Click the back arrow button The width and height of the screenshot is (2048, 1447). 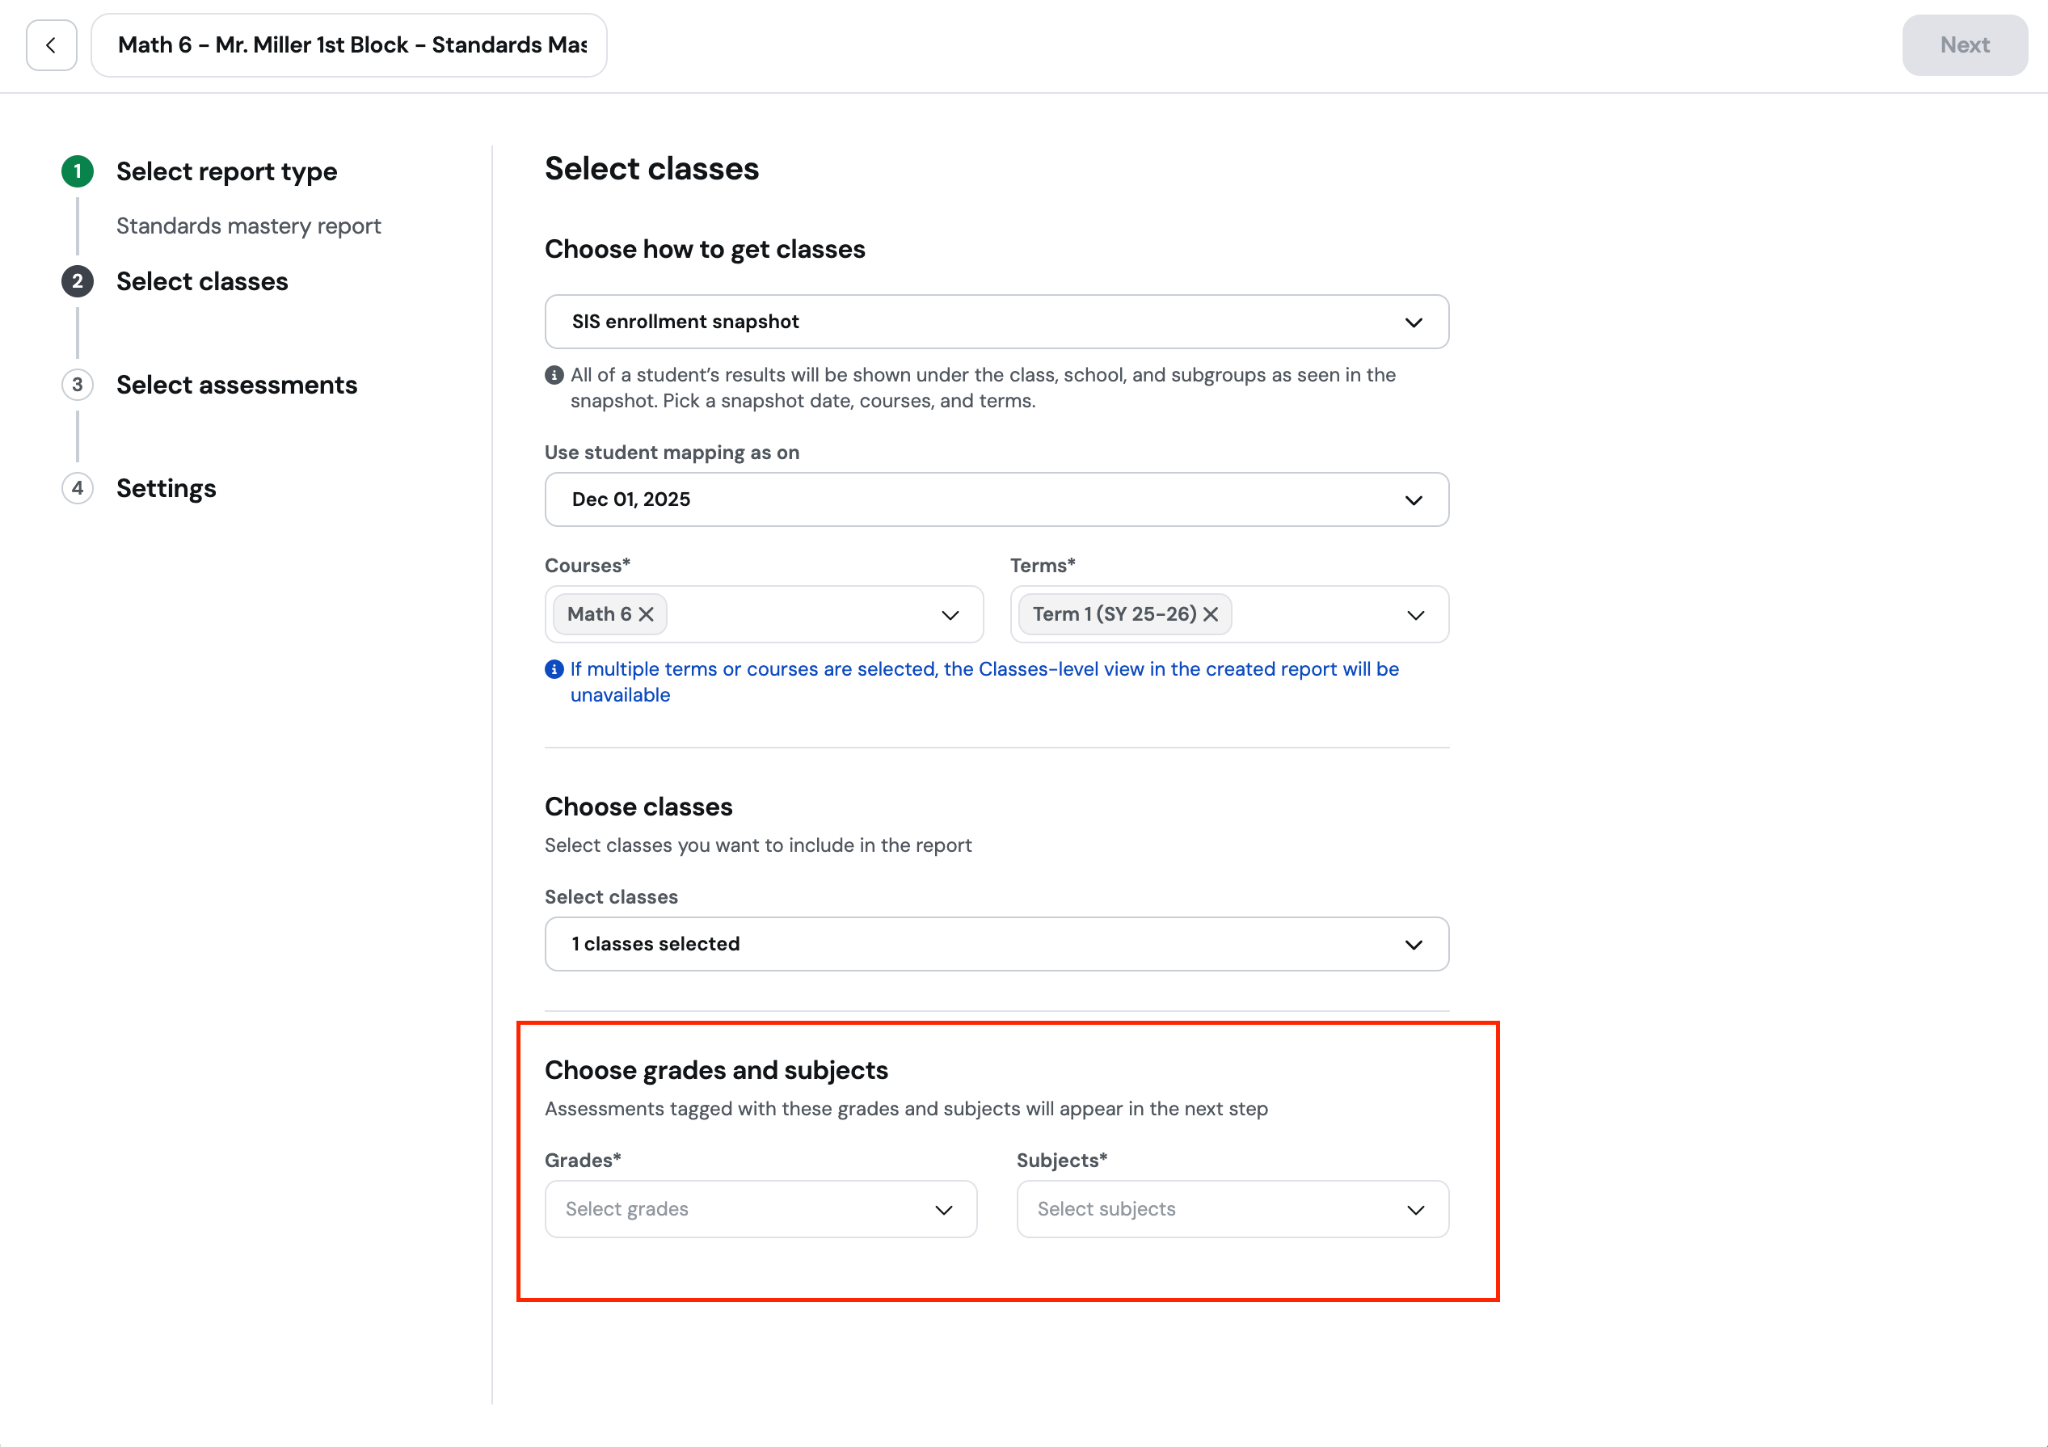(51, 45)
